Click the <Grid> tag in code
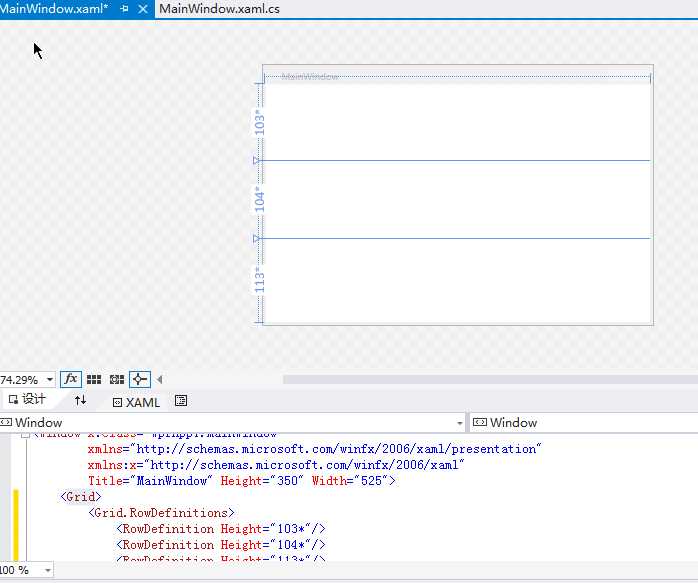Screen dimensions: 698x583 81,497
